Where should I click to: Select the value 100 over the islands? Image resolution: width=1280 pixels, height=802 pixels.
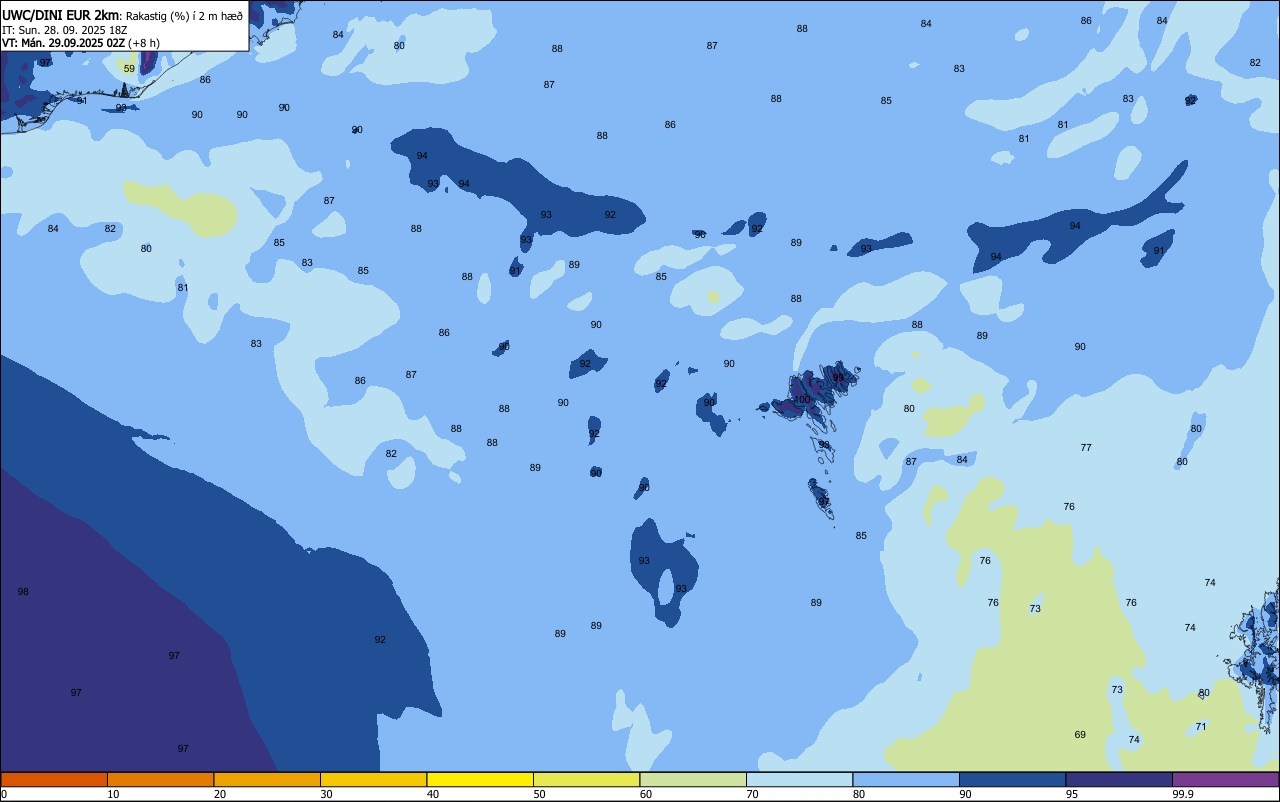click(802, 399)
